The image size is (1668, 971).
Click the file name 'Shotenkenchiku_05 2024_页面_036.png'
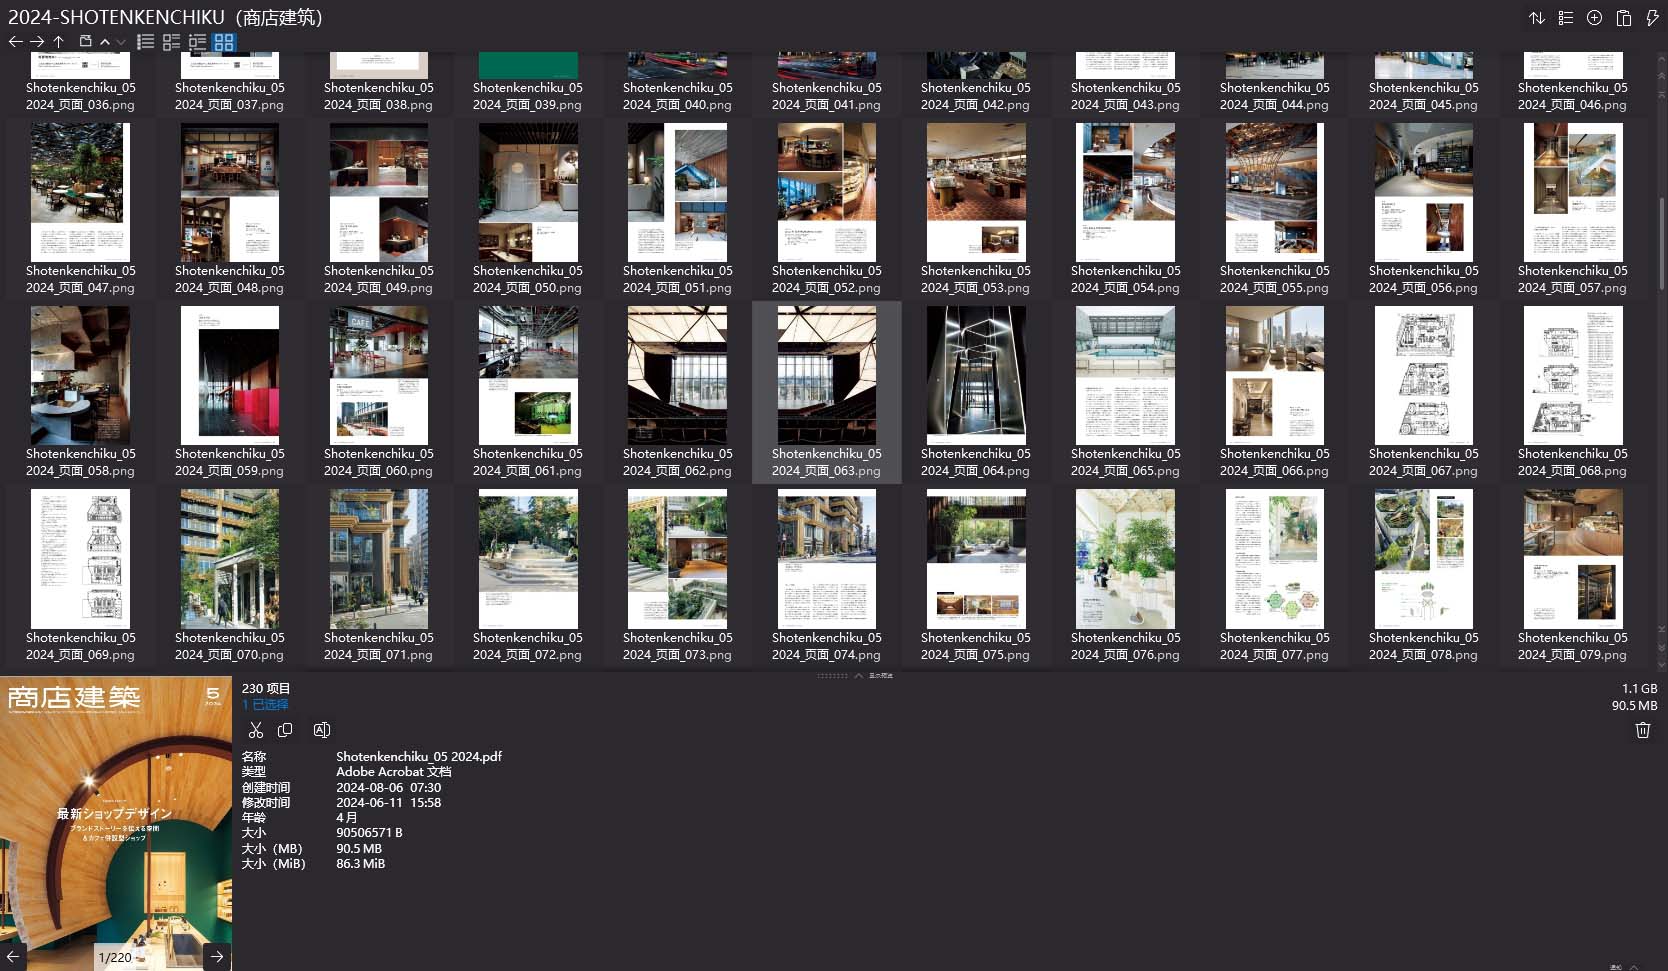80,96
